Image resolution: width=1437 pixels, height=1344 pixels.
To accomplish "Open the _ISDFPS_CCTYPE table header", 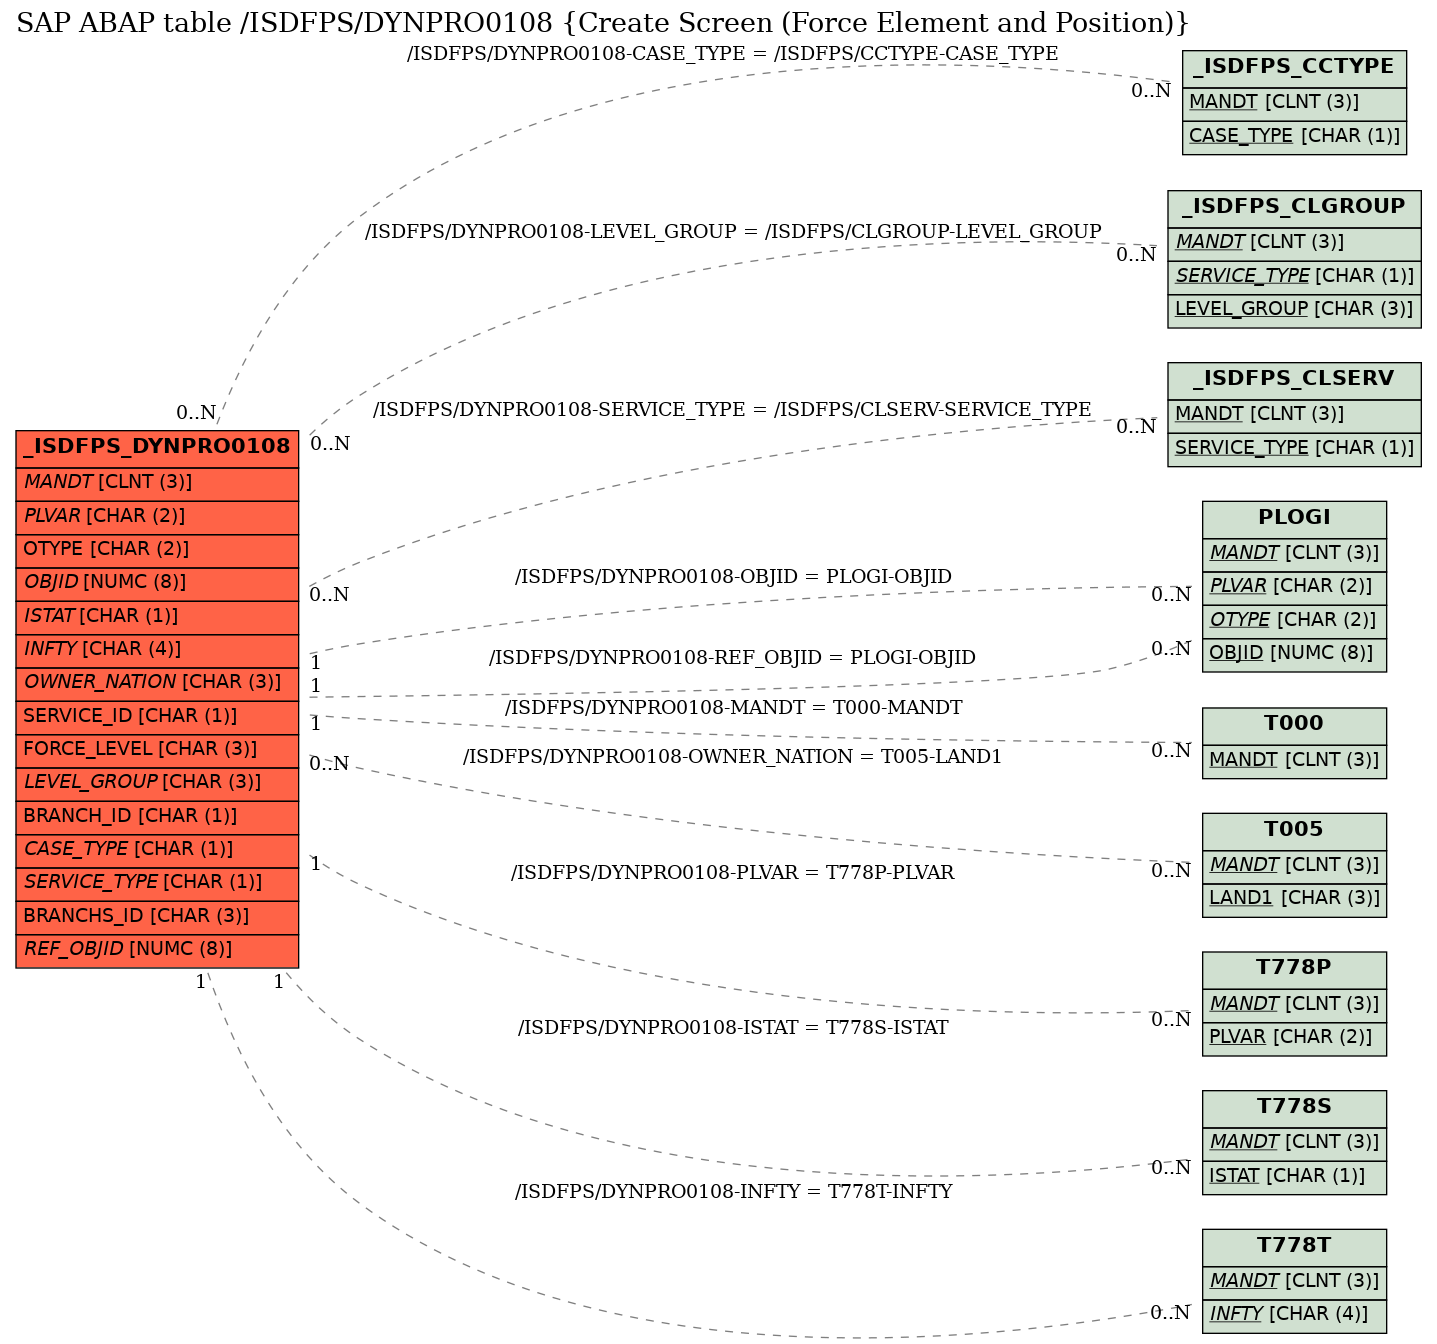I will tap(1294, 67).
